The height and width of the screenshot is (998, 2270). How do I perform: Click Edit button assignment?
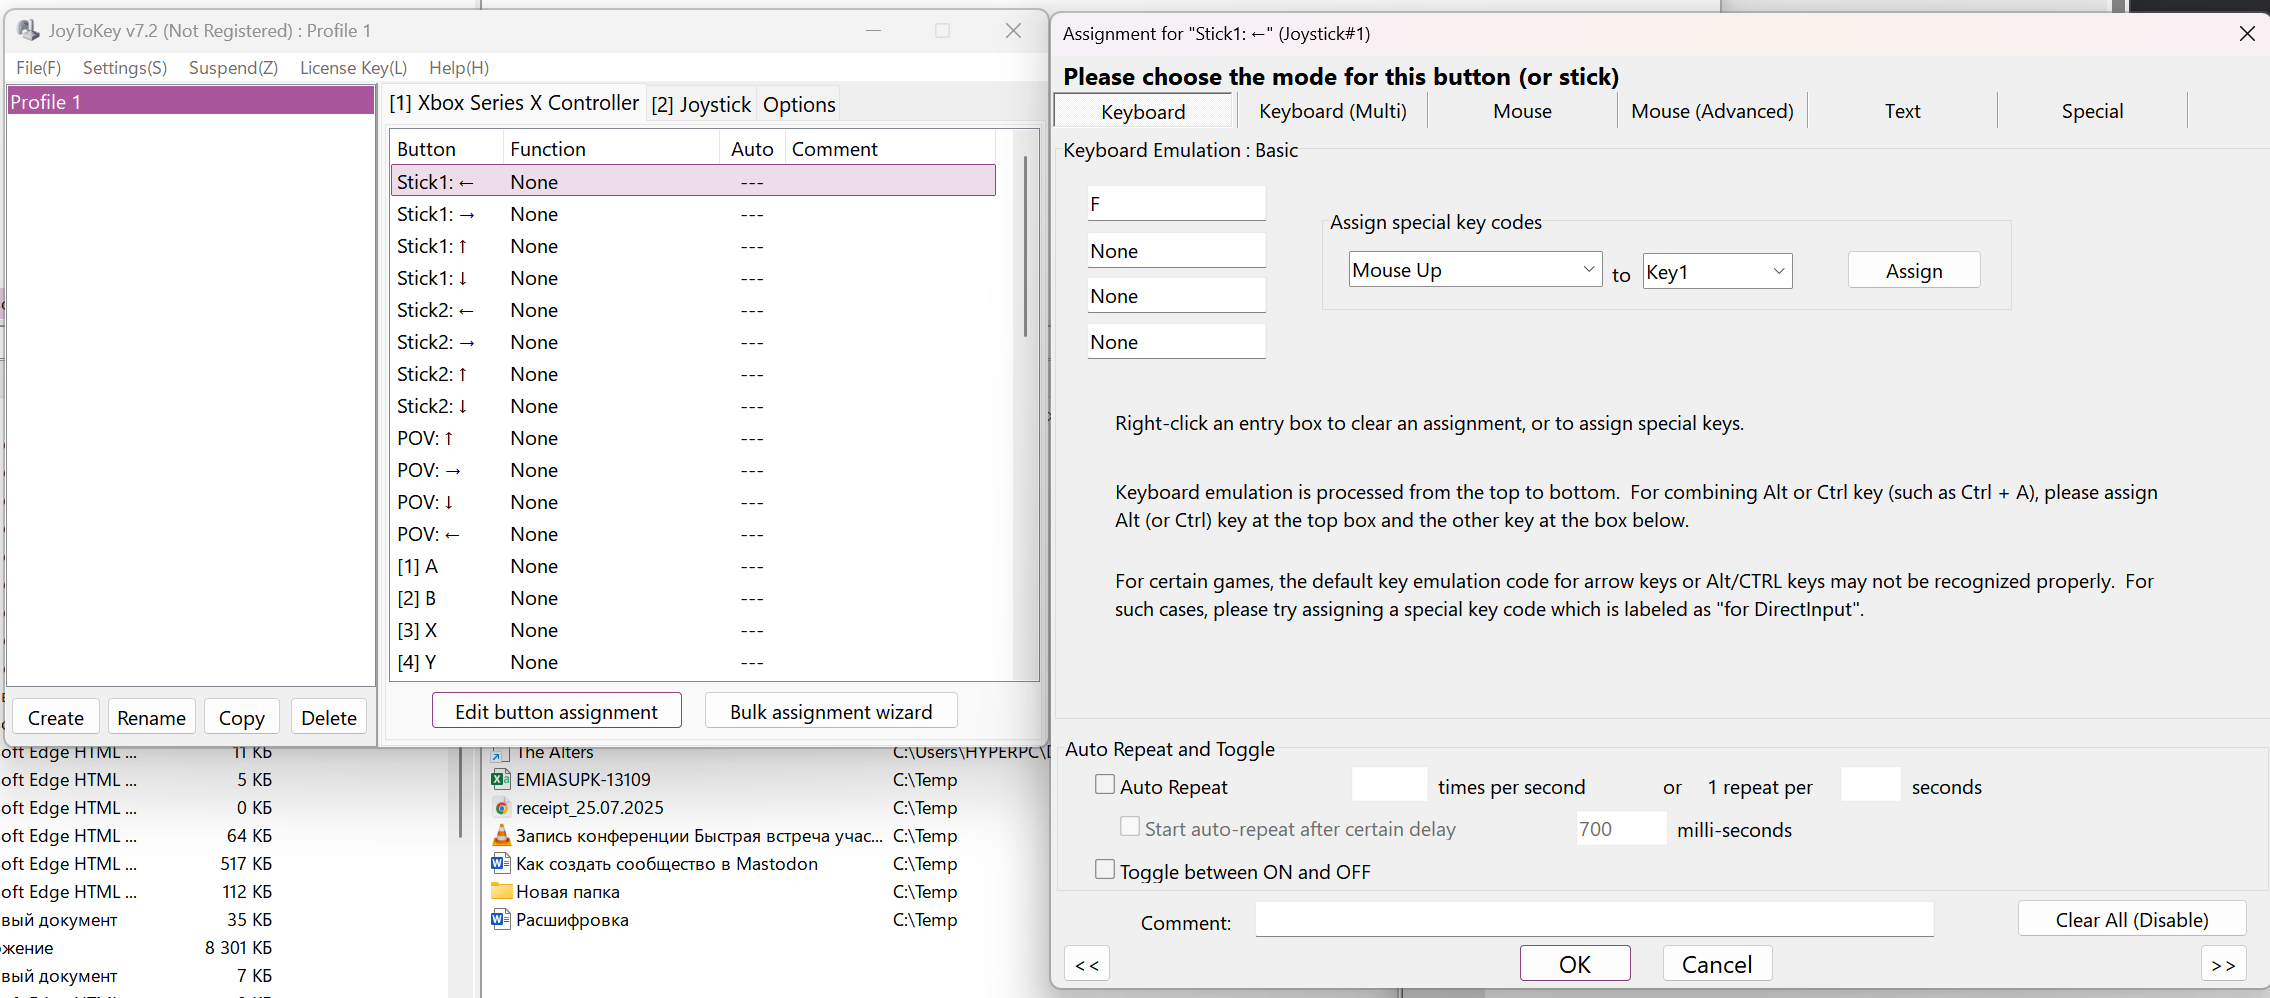coord(557,711)
